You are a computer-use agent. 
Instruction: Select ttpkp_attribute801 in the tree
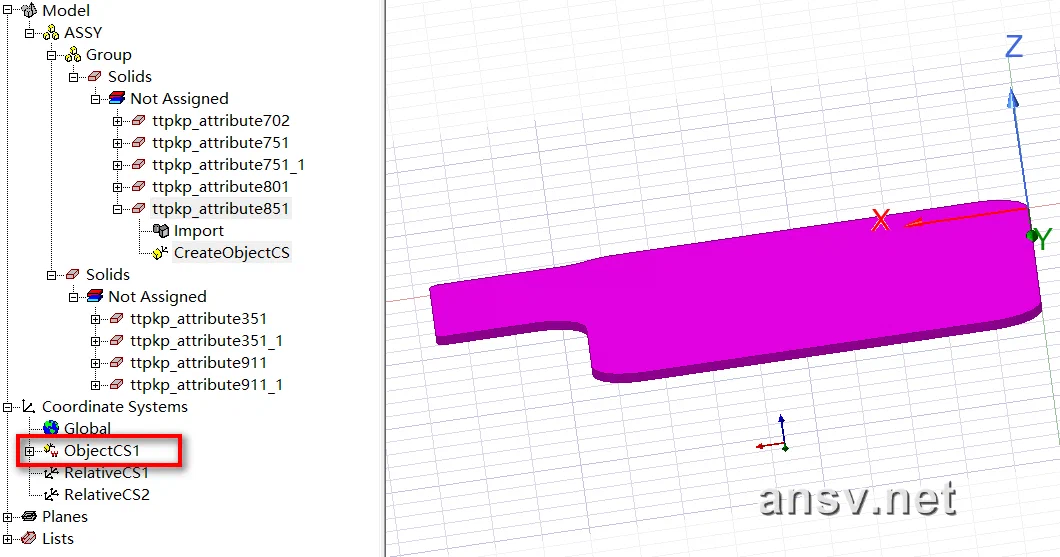click(220, 187)
